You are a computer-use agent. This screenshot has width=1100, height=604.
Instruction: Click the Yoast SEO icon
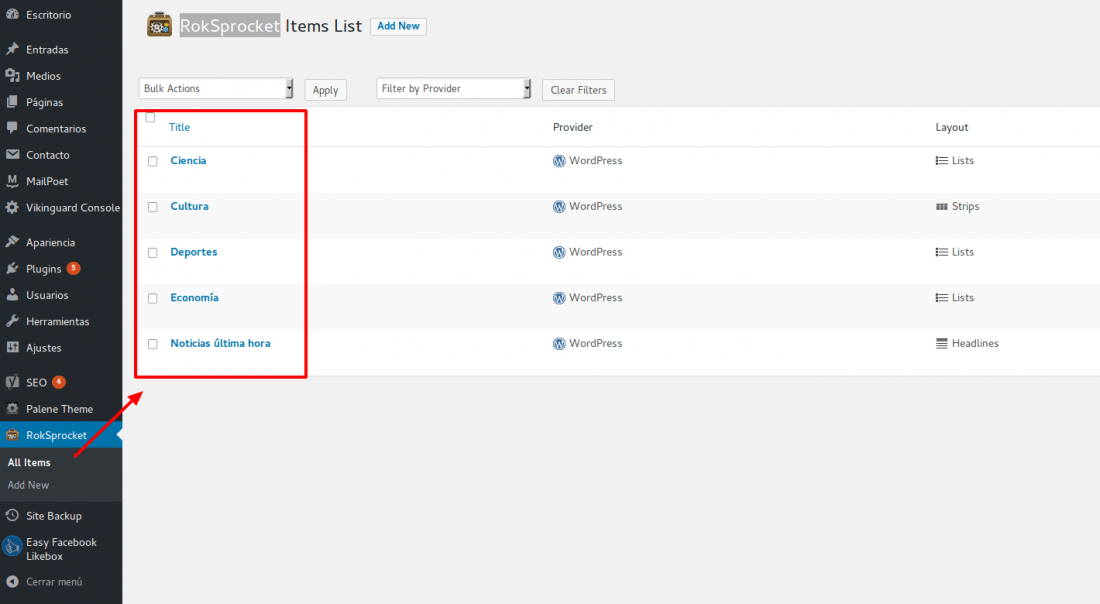click(x=12, y=382)
